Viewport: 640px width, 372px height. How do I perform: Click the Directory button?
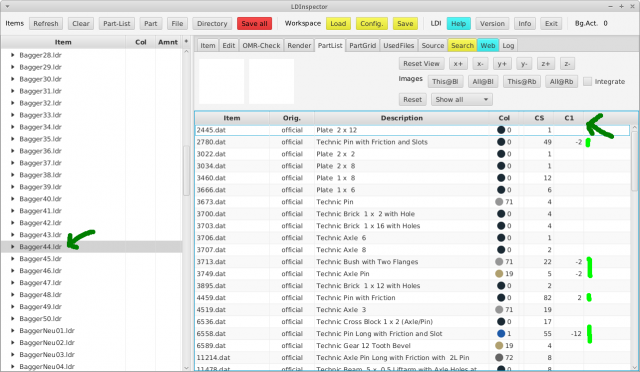tap(212, 24)
